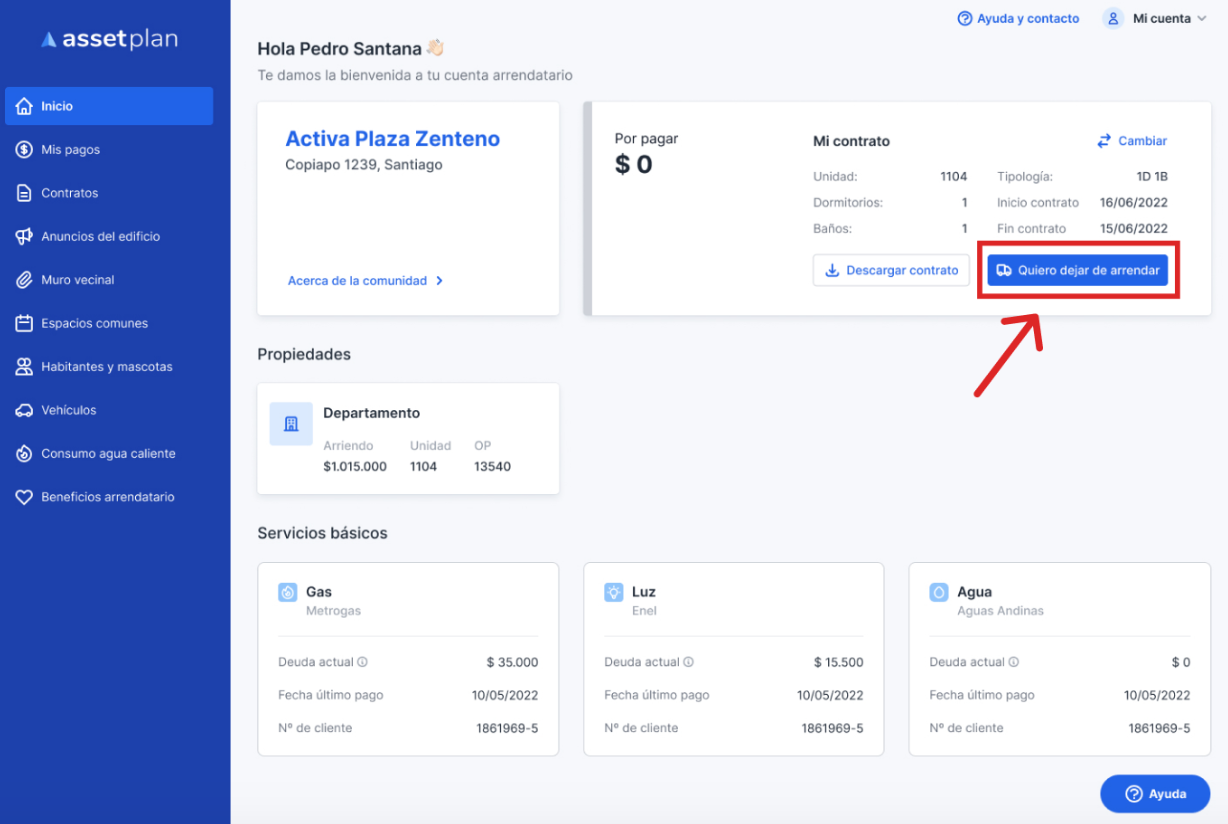Open Habitantes y mascotas in the sidebar
The height and width of the screenshot is (824, 1228).
(109, 367)
